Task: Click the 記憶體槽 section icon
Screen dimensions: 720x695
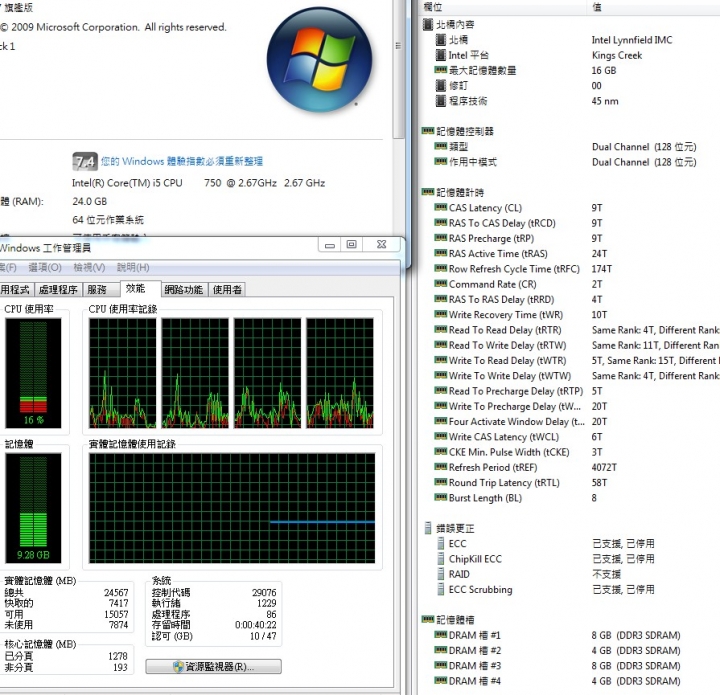Action: click(x=428, y=619)
